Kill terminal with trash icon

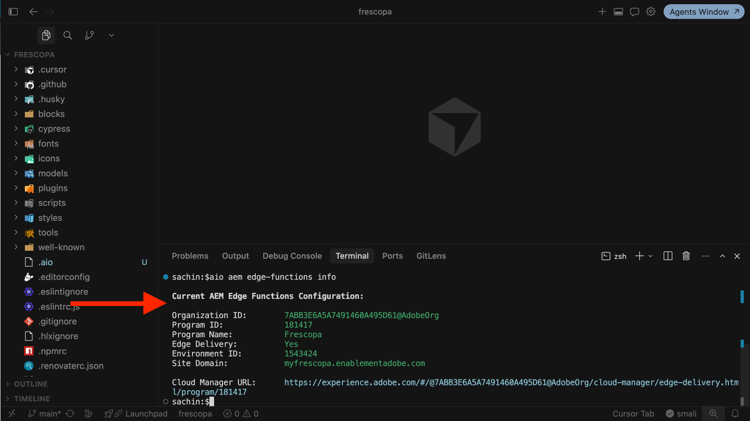pos(686,256)
